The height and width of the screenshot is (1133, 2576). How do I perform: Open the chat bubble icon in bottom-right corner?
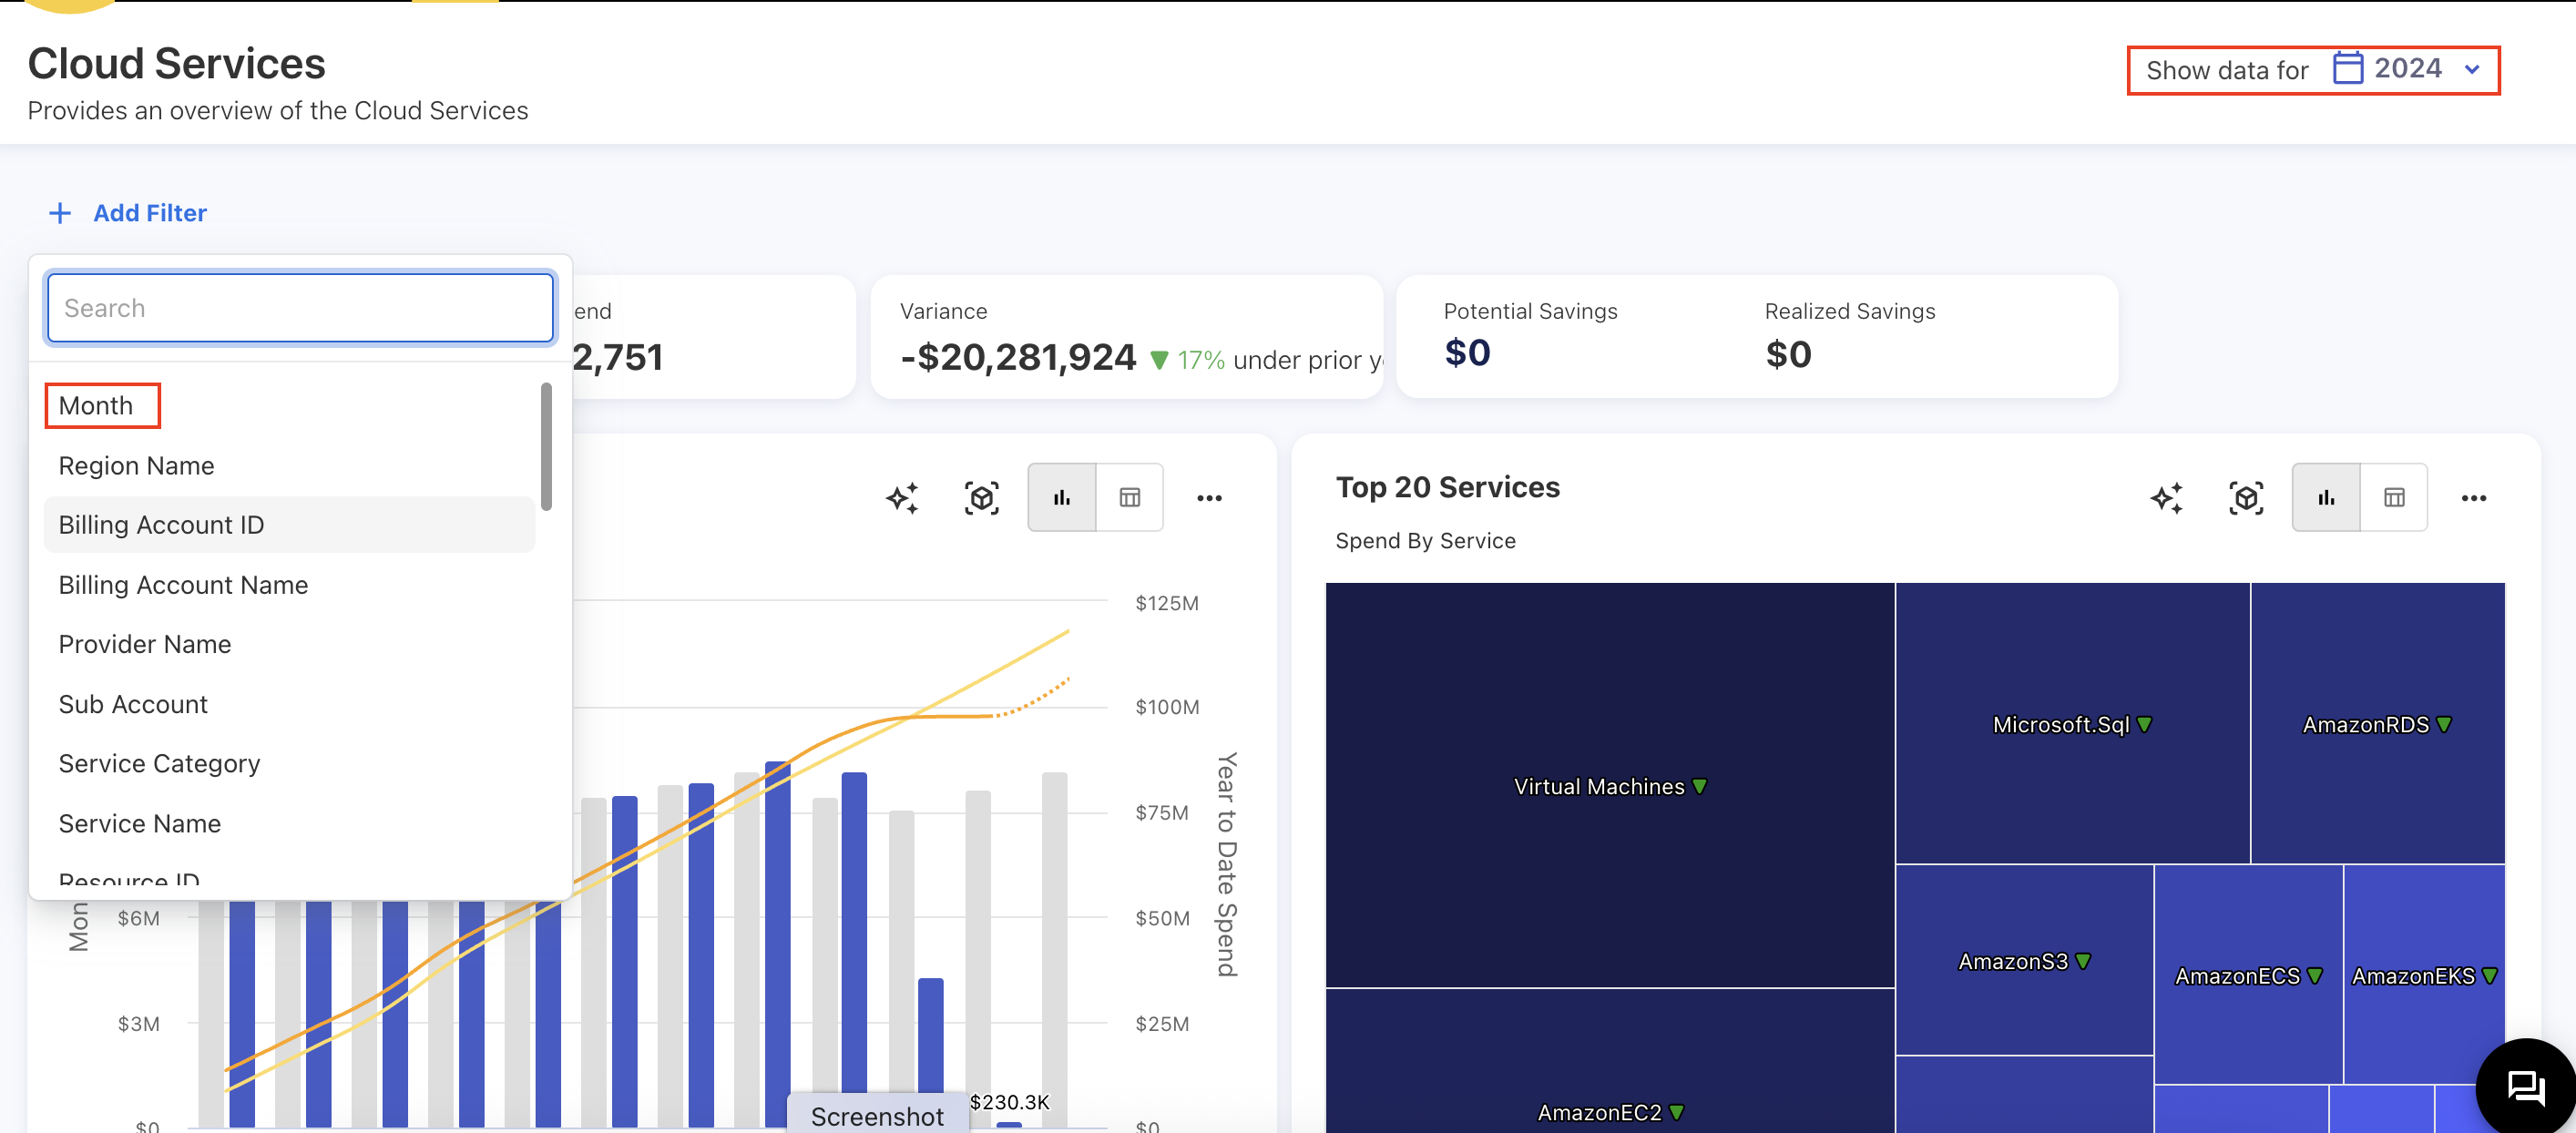point(2525,1086)
